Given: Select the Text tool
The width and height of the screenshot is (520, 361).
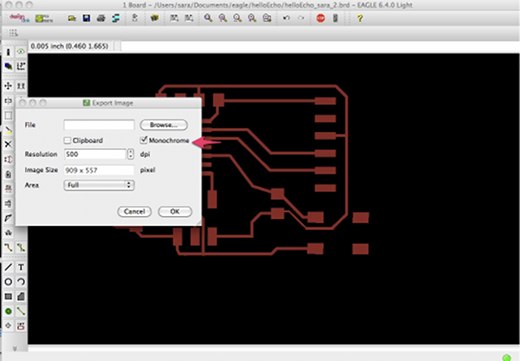Looking at the screenshot, I should (x=21, y=267).
